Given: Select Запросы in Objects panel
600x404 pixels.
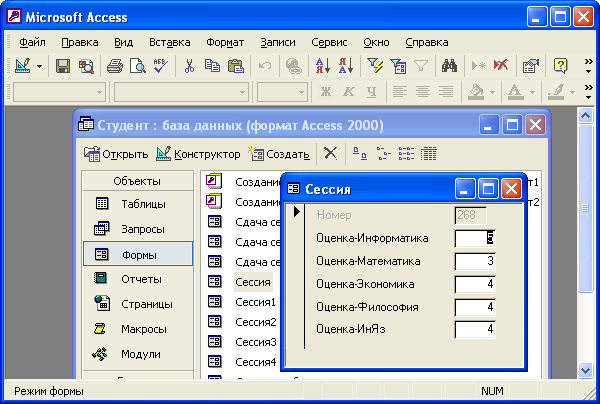Looking at the screenshot, I should pos(138,229).
